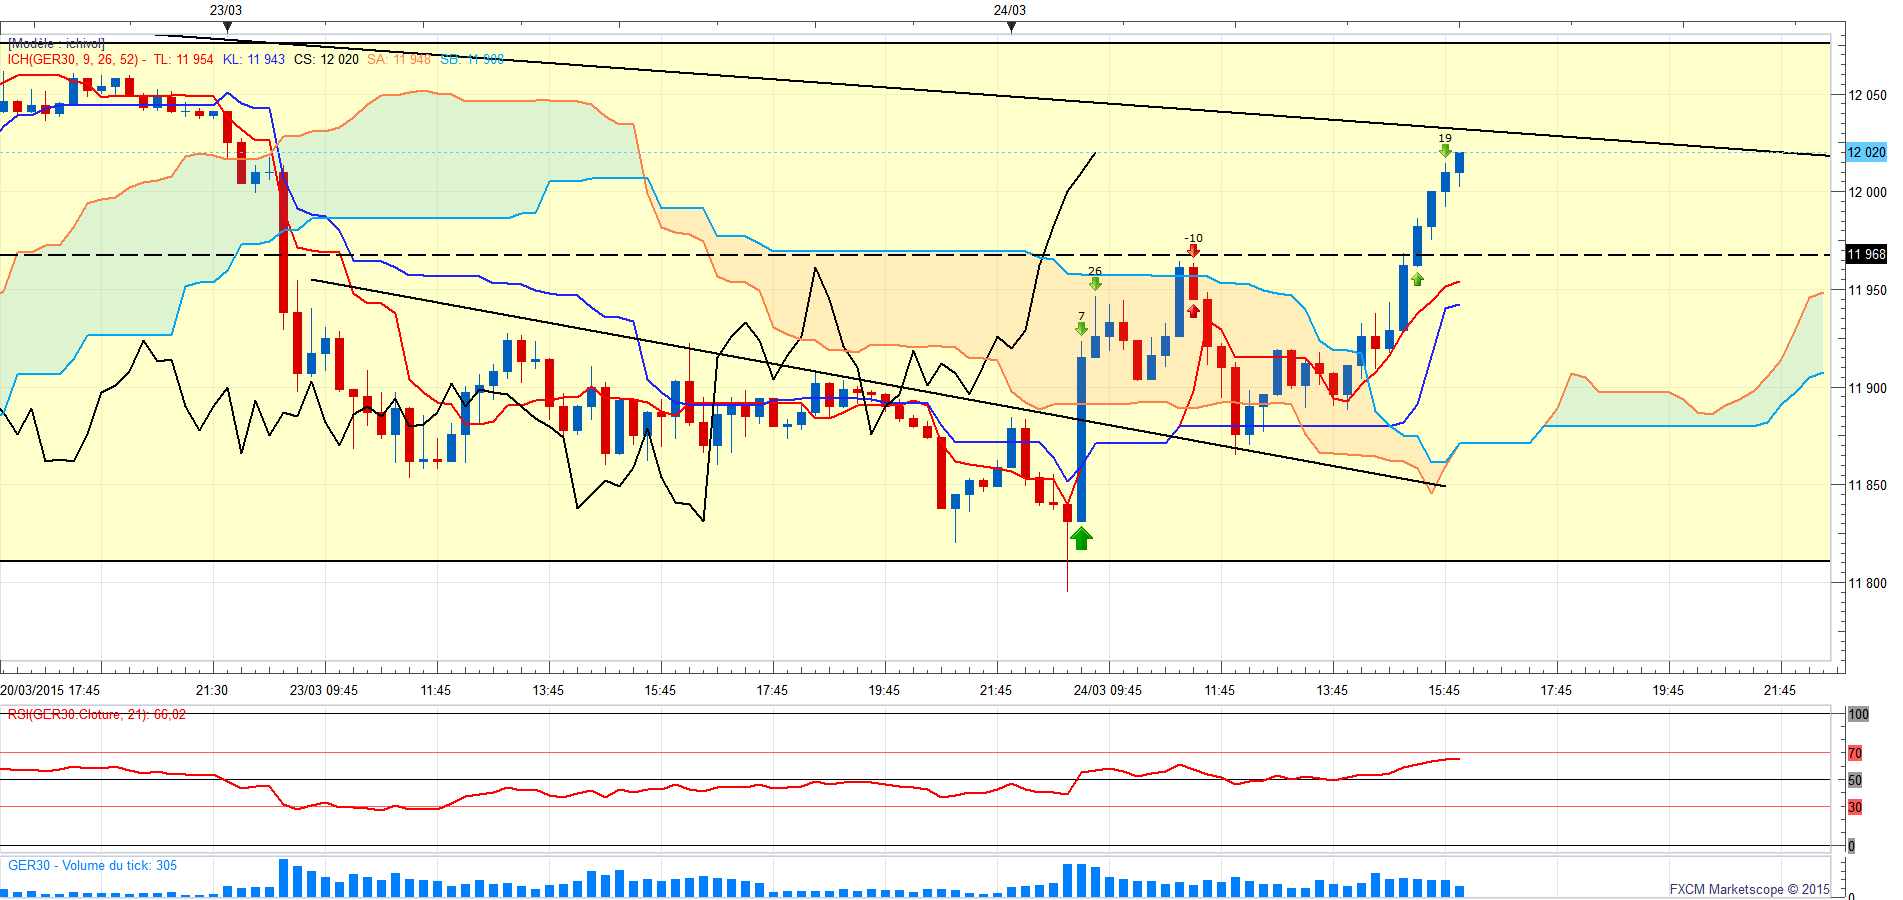
Task: Click the large green buy arrow below candles
Action: [1081, 539]
